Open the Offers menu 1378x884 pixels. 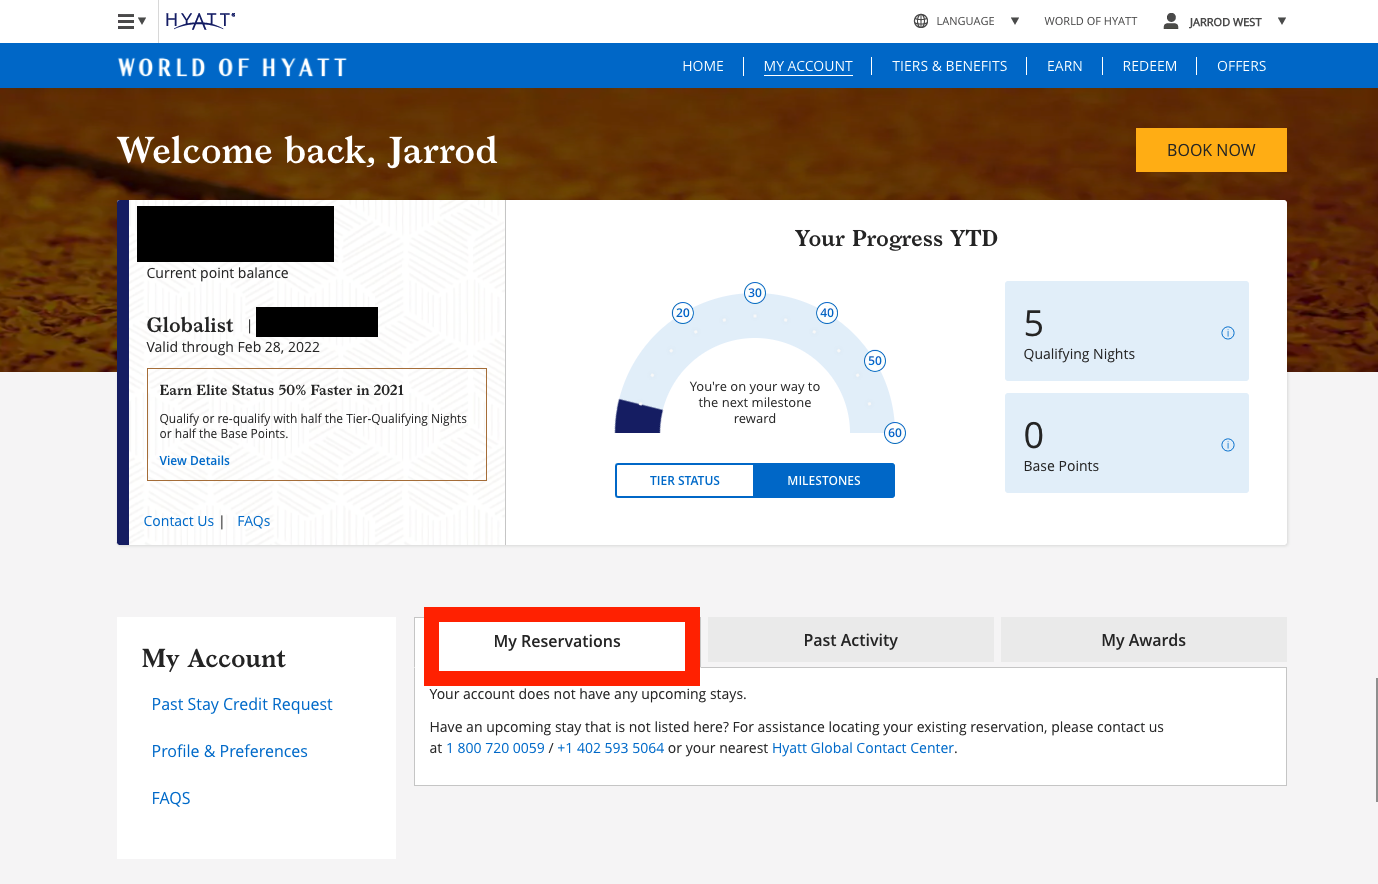[x=1242, y=66]
